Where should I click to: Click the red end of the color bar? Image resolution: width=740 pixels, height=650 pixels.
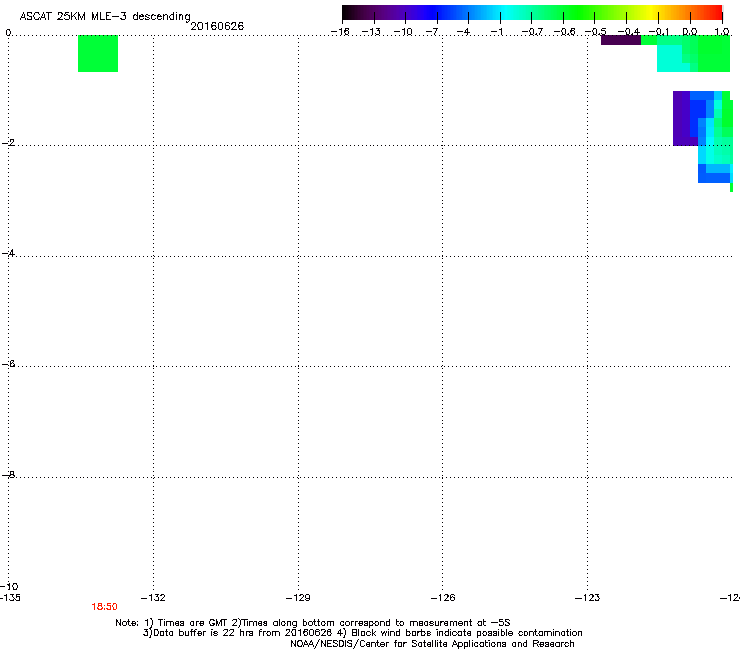(x=716, y=13)
